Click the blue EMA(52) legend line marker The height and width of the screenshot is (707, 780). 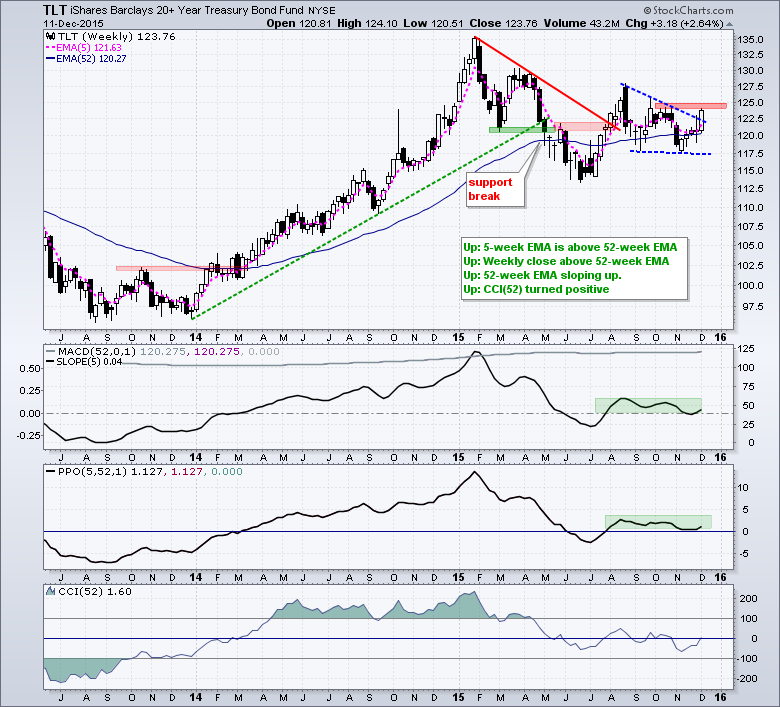tap(50, 59)
